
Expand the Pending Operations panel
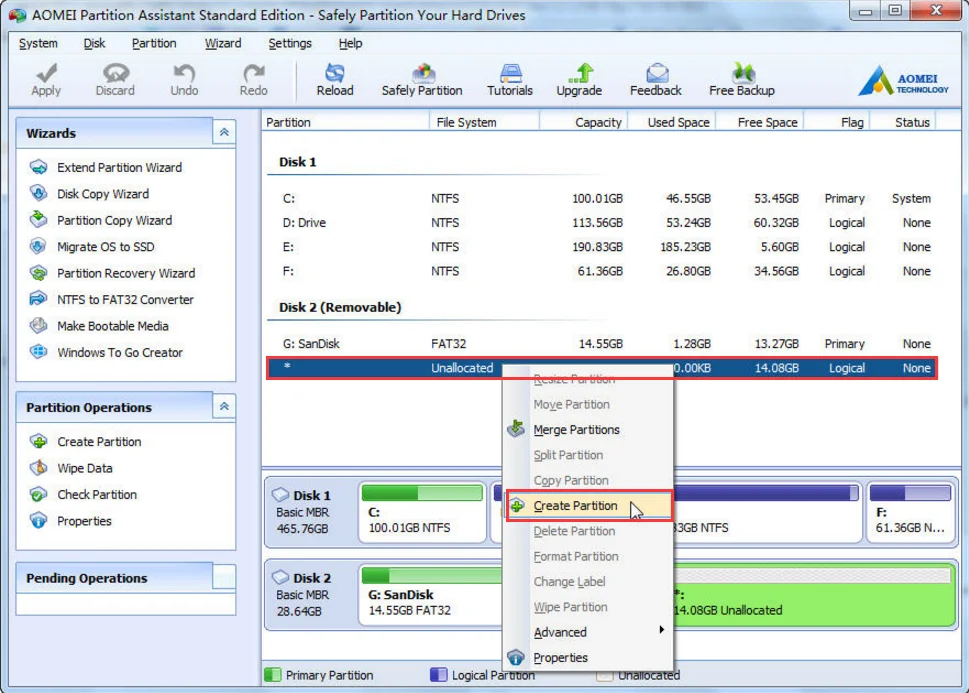[x=224, y=577]
